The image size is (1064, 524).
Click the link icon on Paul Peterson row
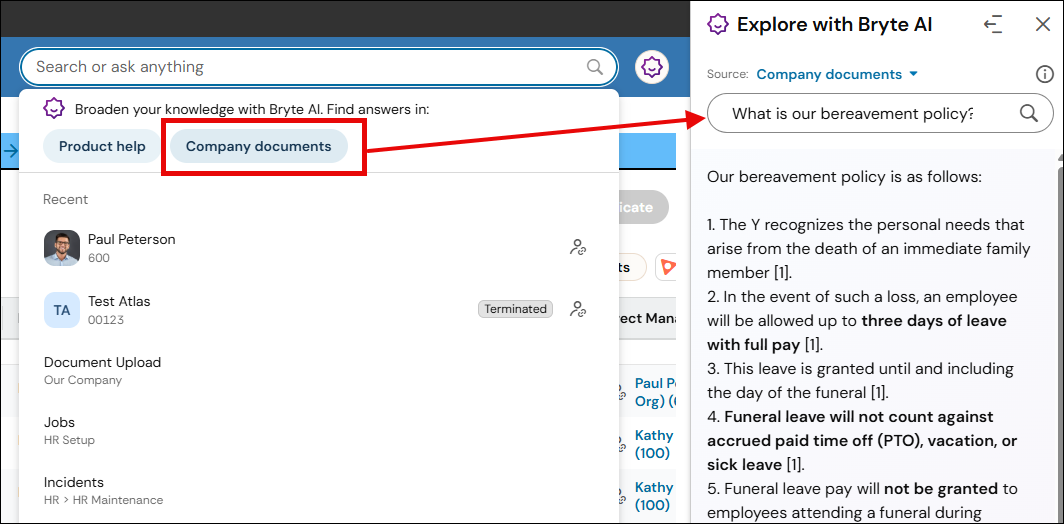[577, 248]
